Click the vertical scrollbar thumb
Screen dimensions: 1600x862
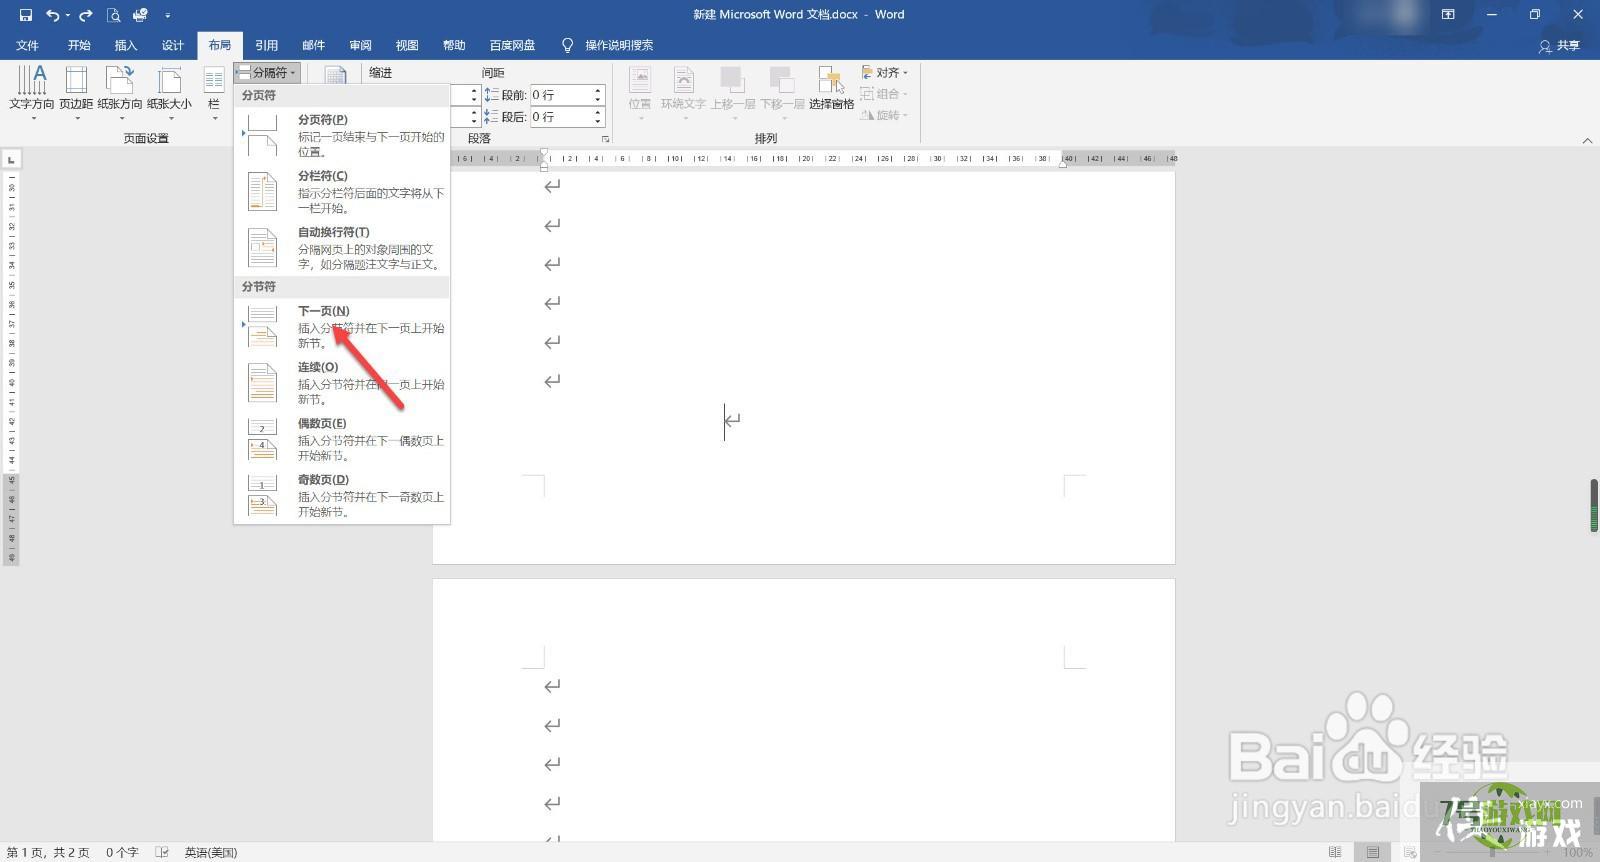[1594, 506]
